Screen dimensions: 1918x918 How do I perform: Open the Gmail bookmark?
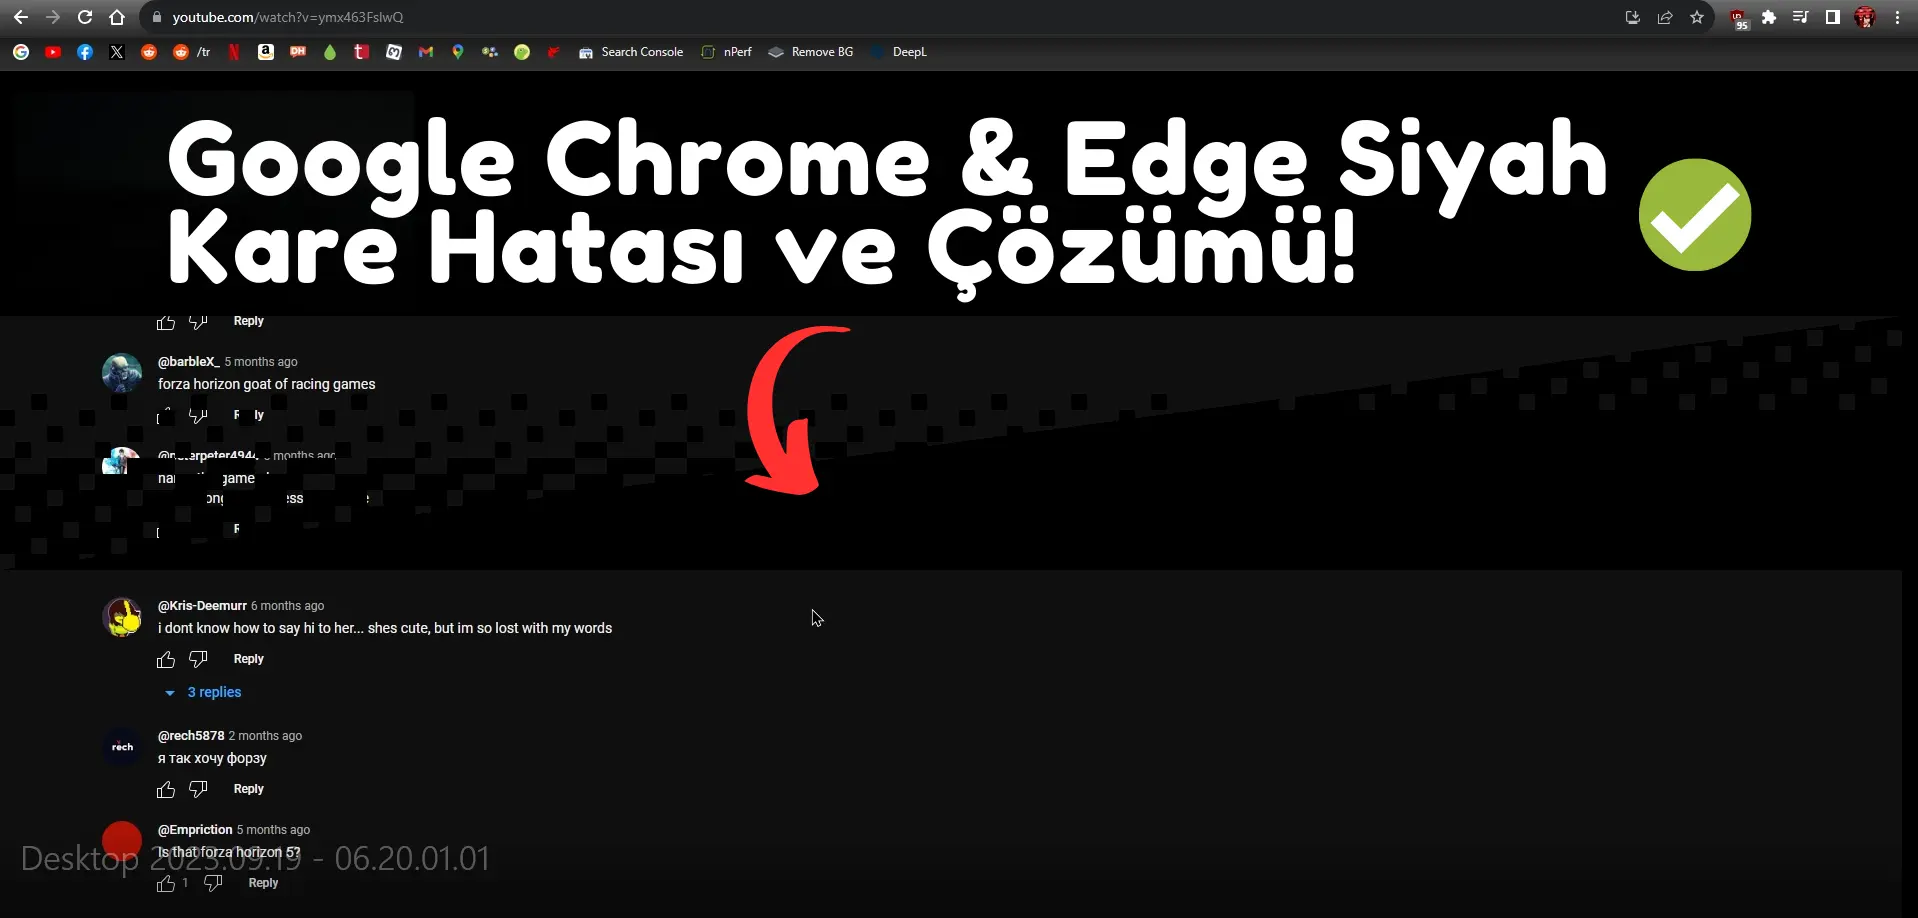pyautogui.click(x=426, y=52)
